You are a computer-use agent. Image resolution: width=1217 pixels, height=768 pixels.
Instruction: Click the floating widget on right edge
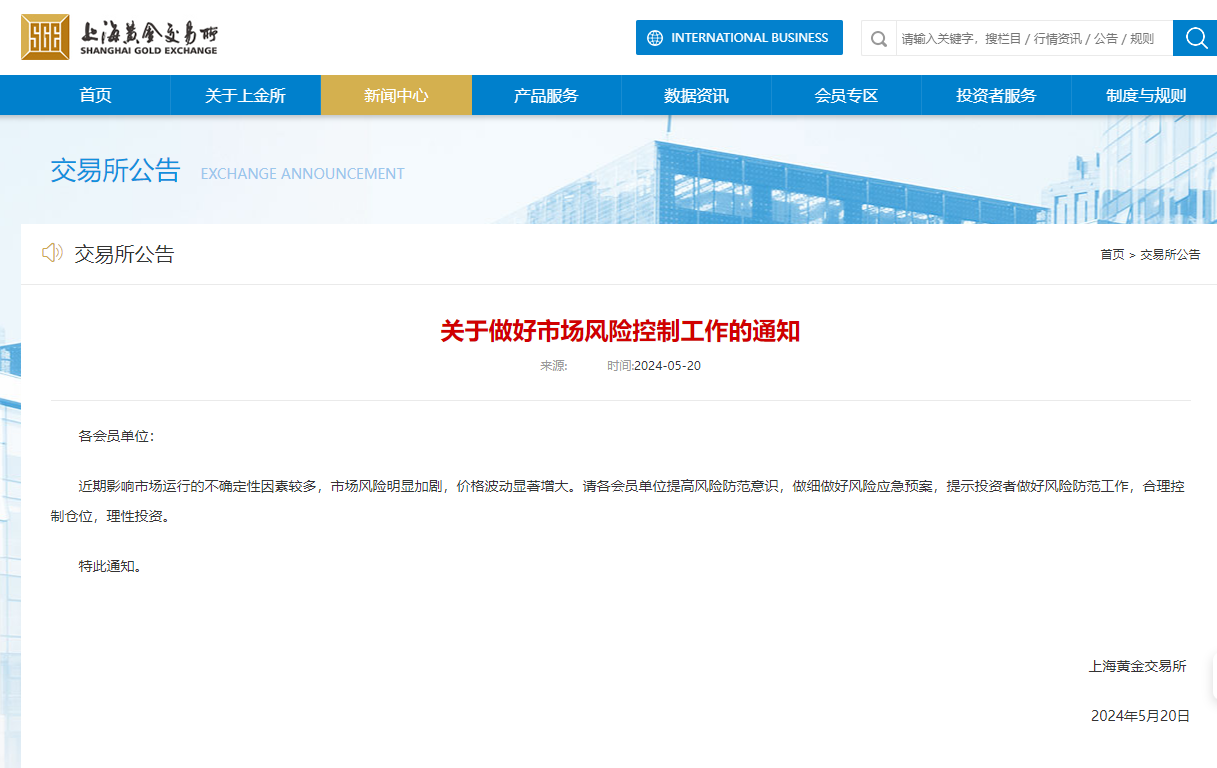click(1213, 677)
